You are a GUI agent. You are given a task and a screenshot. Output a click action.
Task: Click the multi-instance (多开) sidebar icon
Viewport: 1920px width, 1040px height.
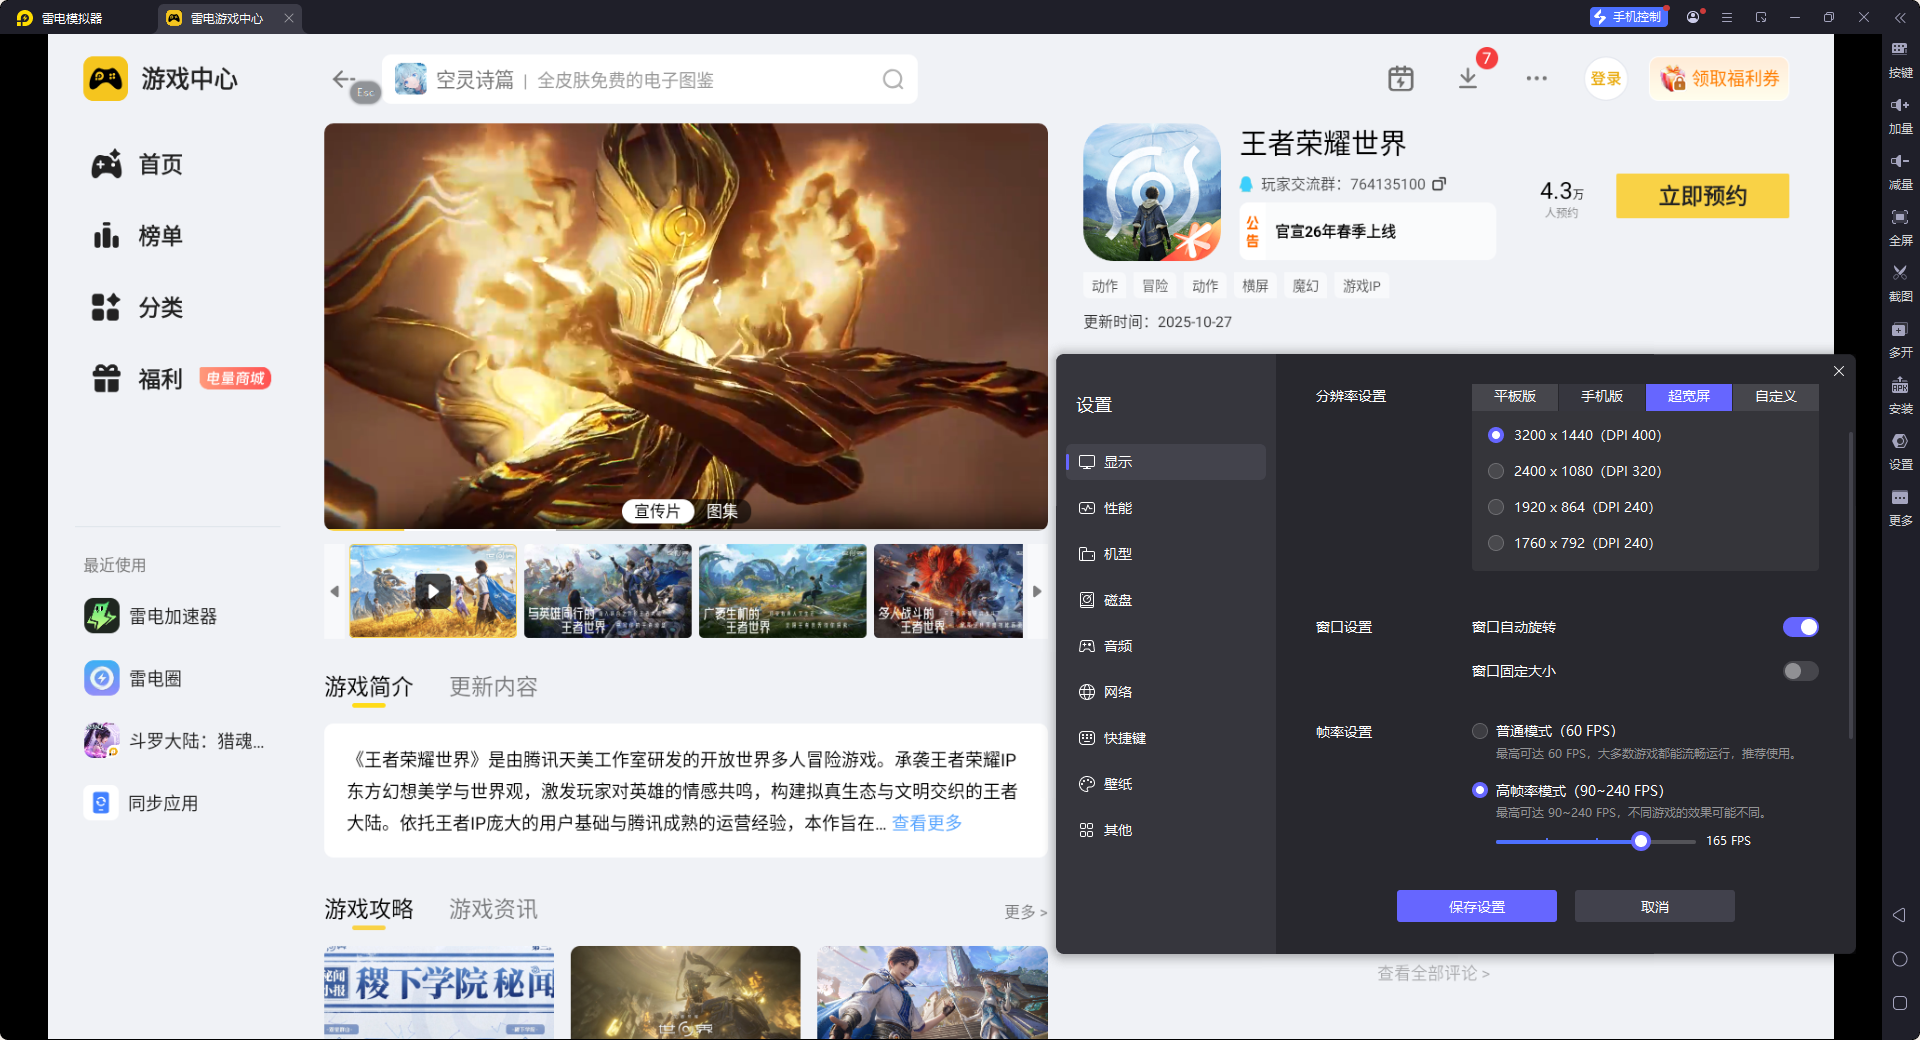point(1900,337)
